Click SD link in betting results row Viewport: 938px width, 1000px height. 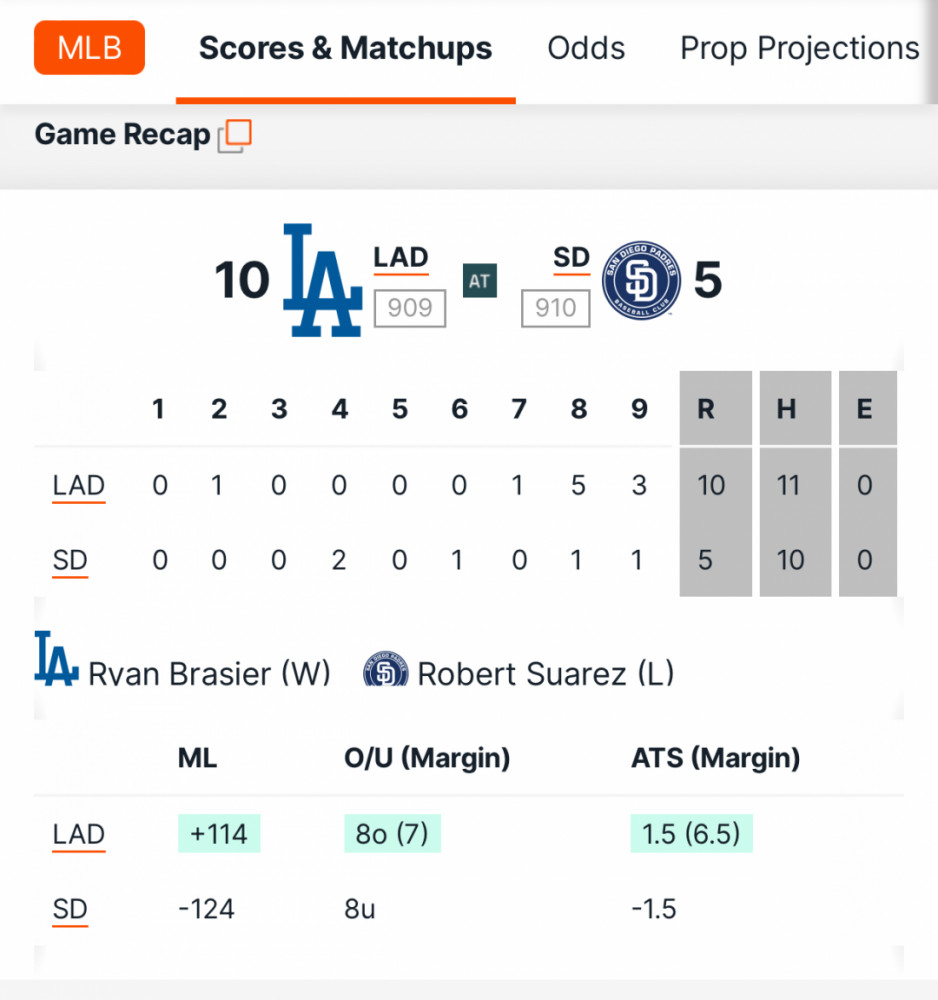coord(70,910)
